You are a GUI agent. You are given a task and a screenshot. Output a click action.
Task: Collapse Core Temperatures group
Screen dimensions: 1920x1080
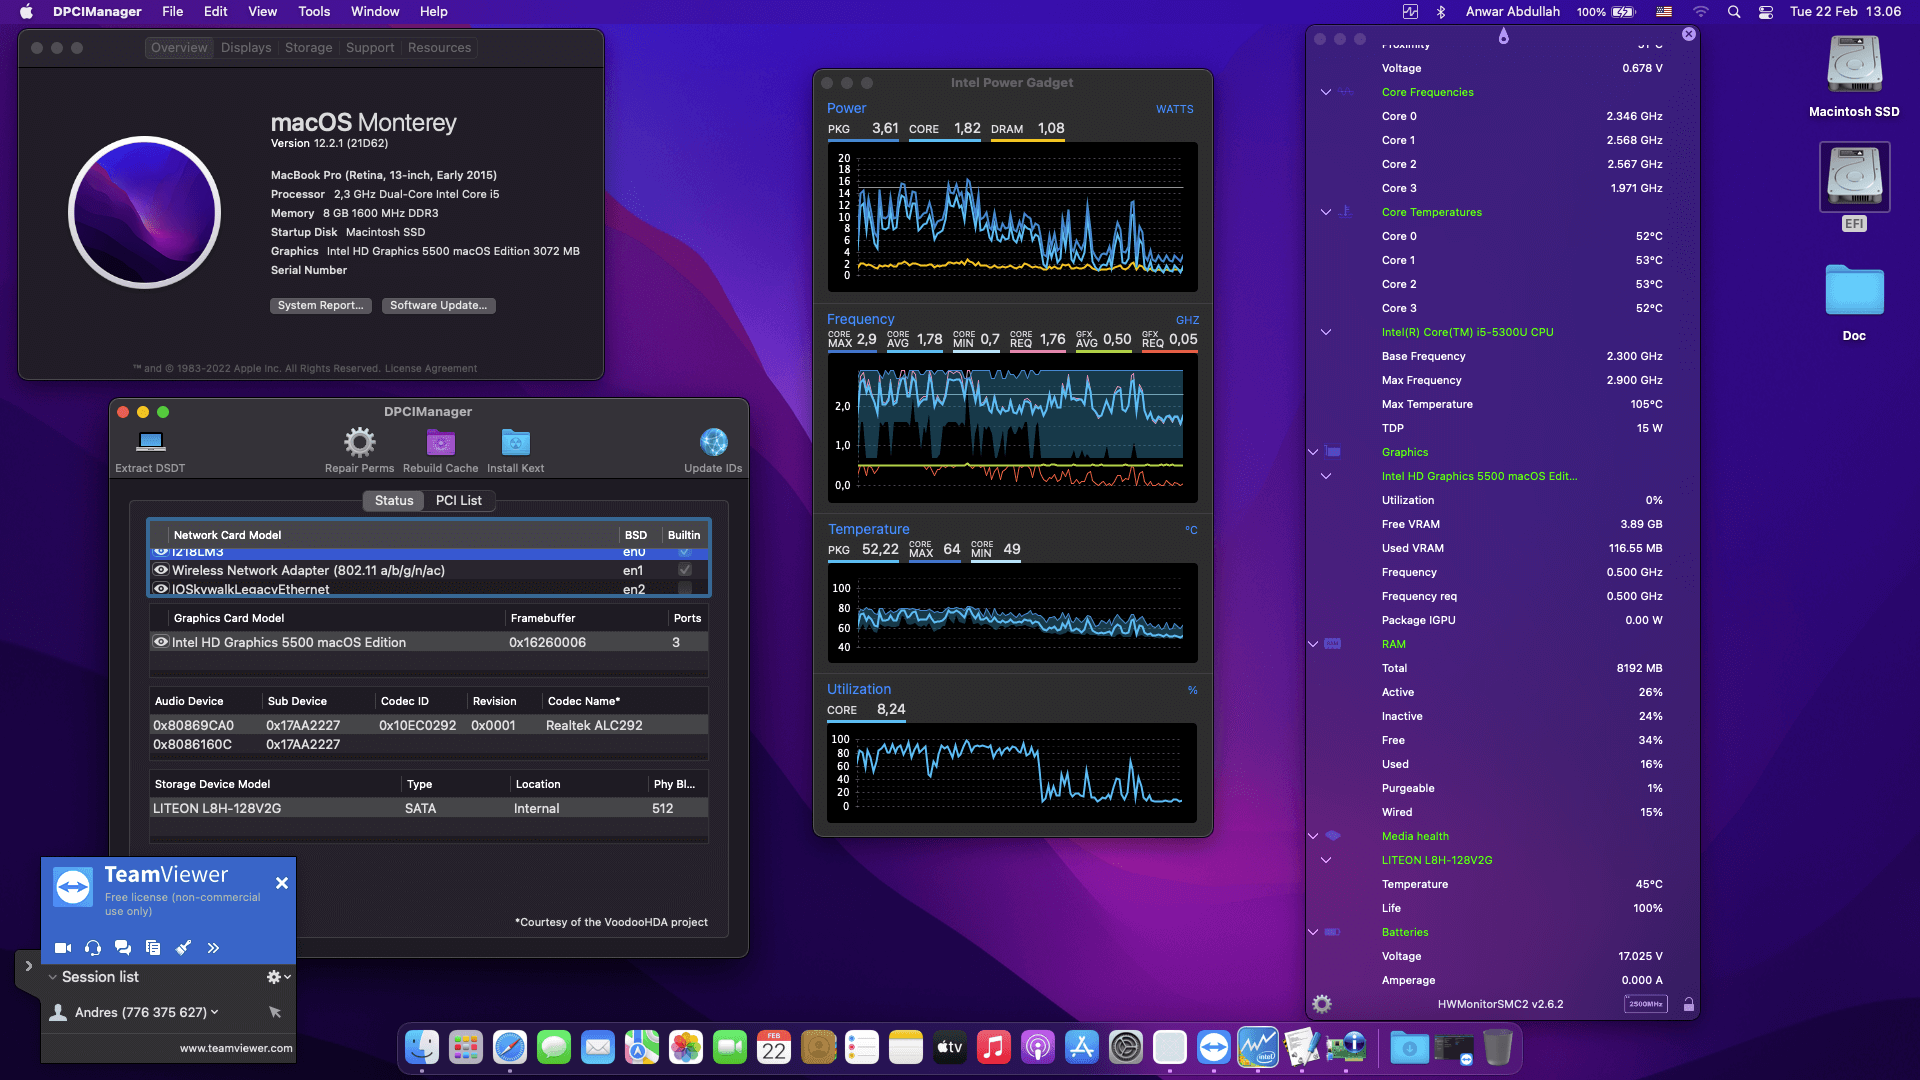pos(1326,212)
